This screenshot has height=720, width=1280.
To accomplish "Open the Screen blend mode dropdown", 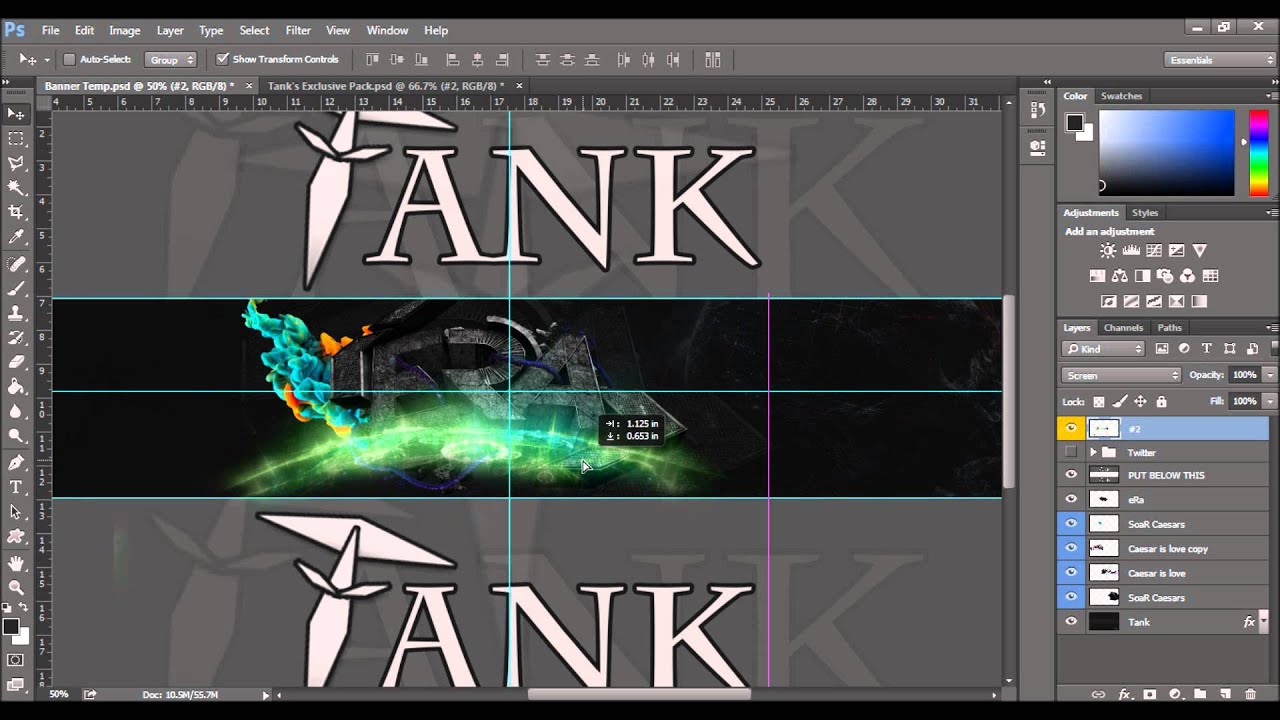I will click(x=1121, y=375).
